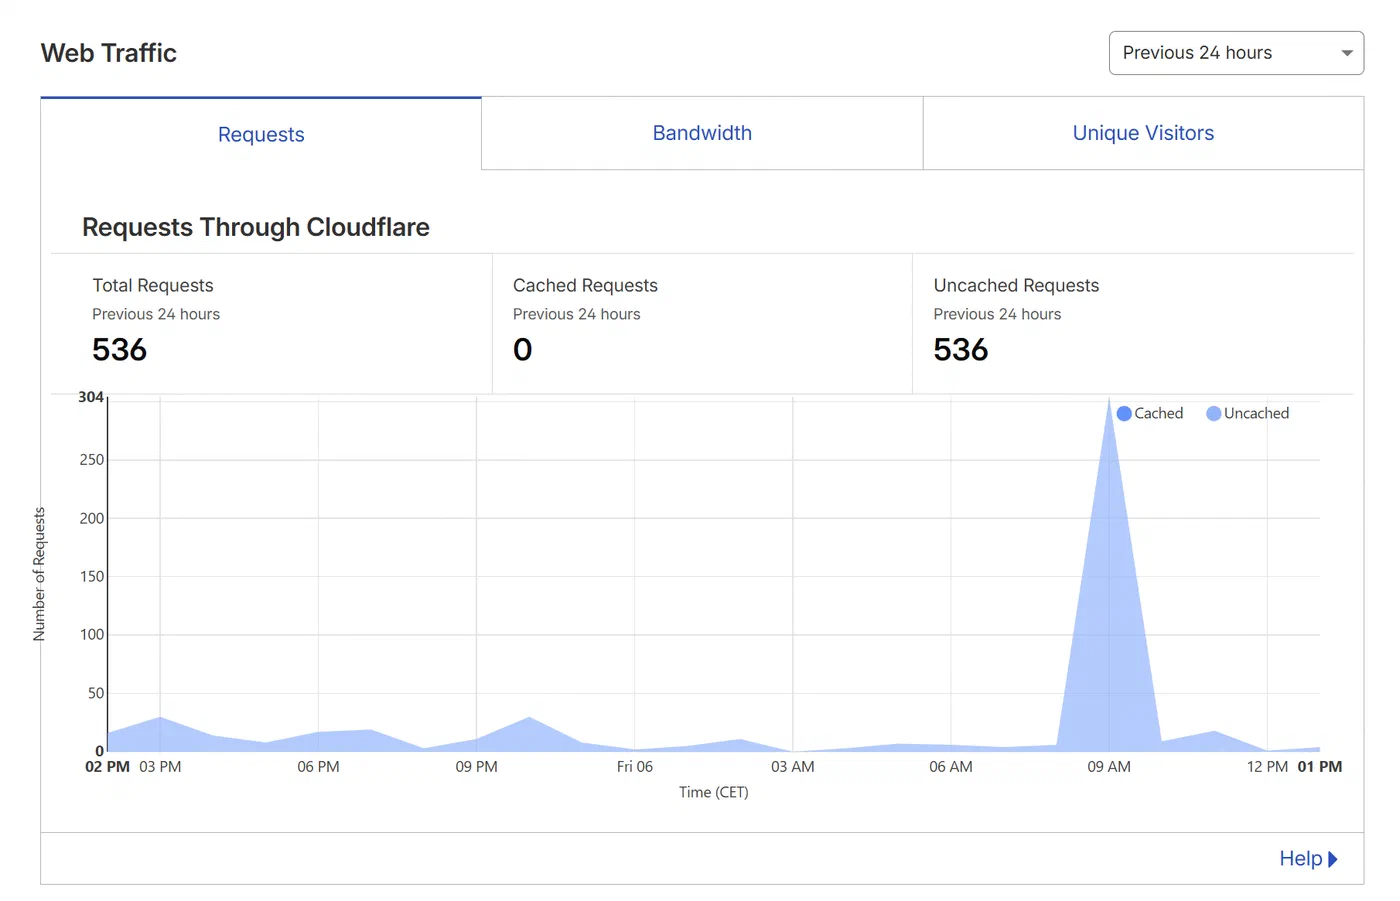Click the 304 maximum y-axis value

tap(91, 397)
